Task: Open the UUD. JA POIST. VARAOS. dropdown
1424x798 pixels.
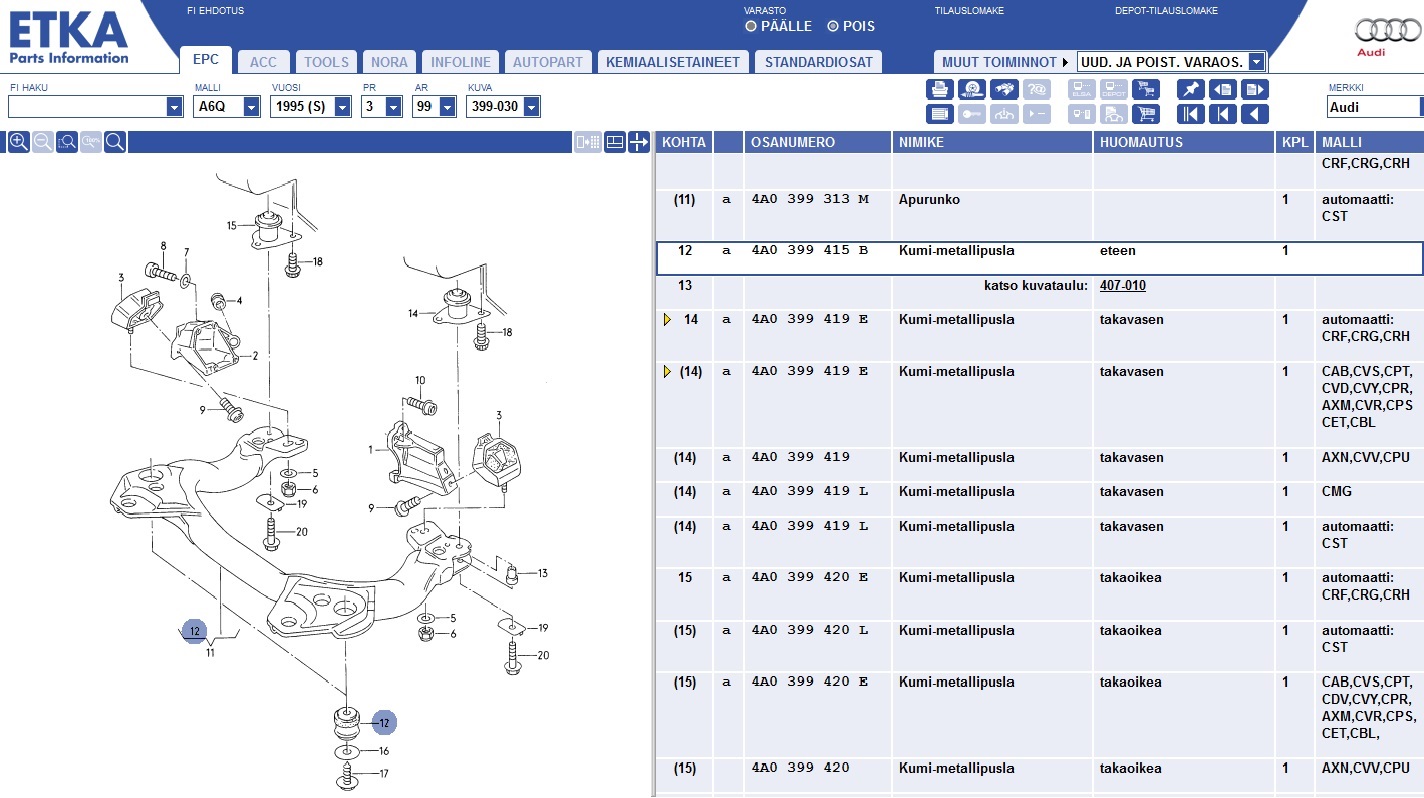Action: (1256, 62)
